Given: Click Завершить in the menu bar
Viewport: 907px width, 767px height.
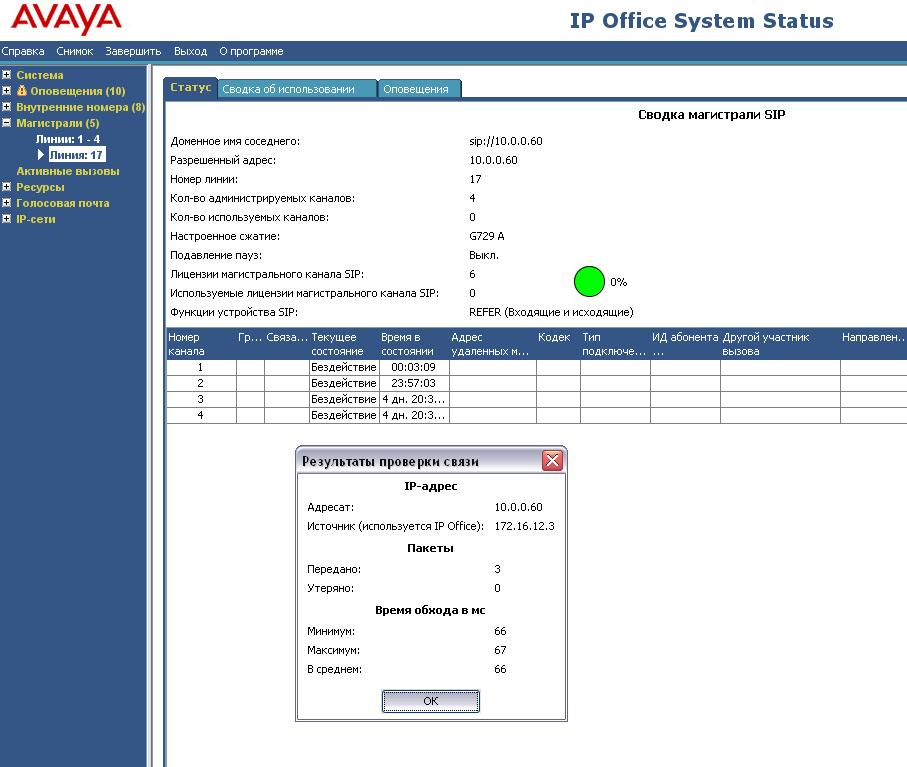Looking at the screenshot, I should (x=133, y=51).
